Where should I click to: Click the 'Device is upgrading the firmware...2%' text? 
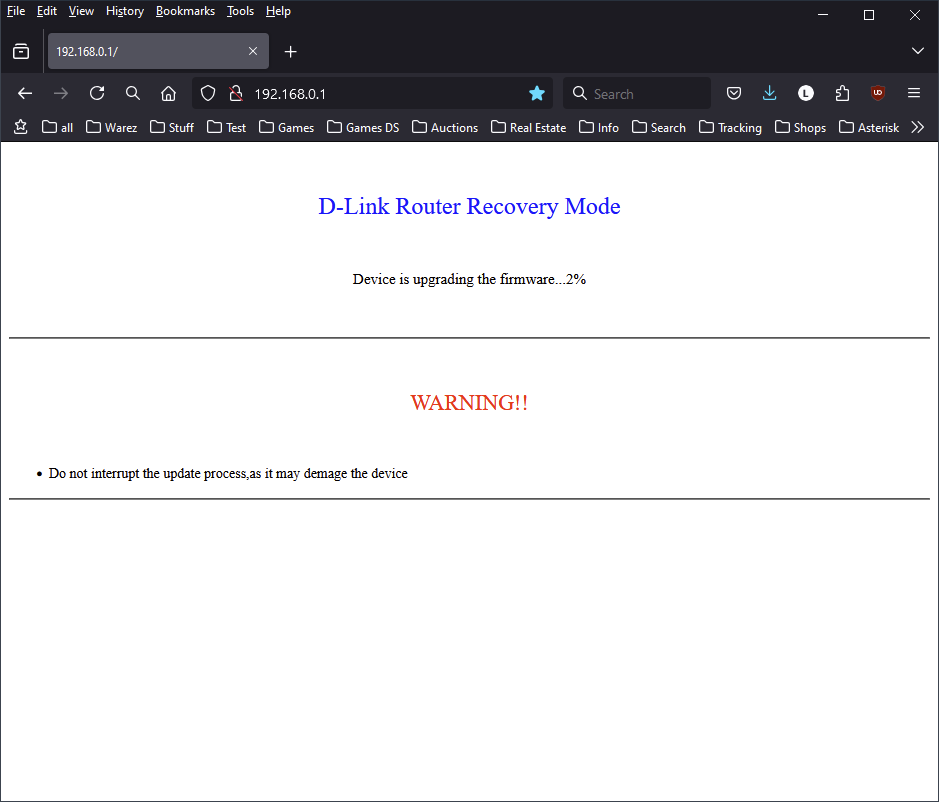click(469, 279)
